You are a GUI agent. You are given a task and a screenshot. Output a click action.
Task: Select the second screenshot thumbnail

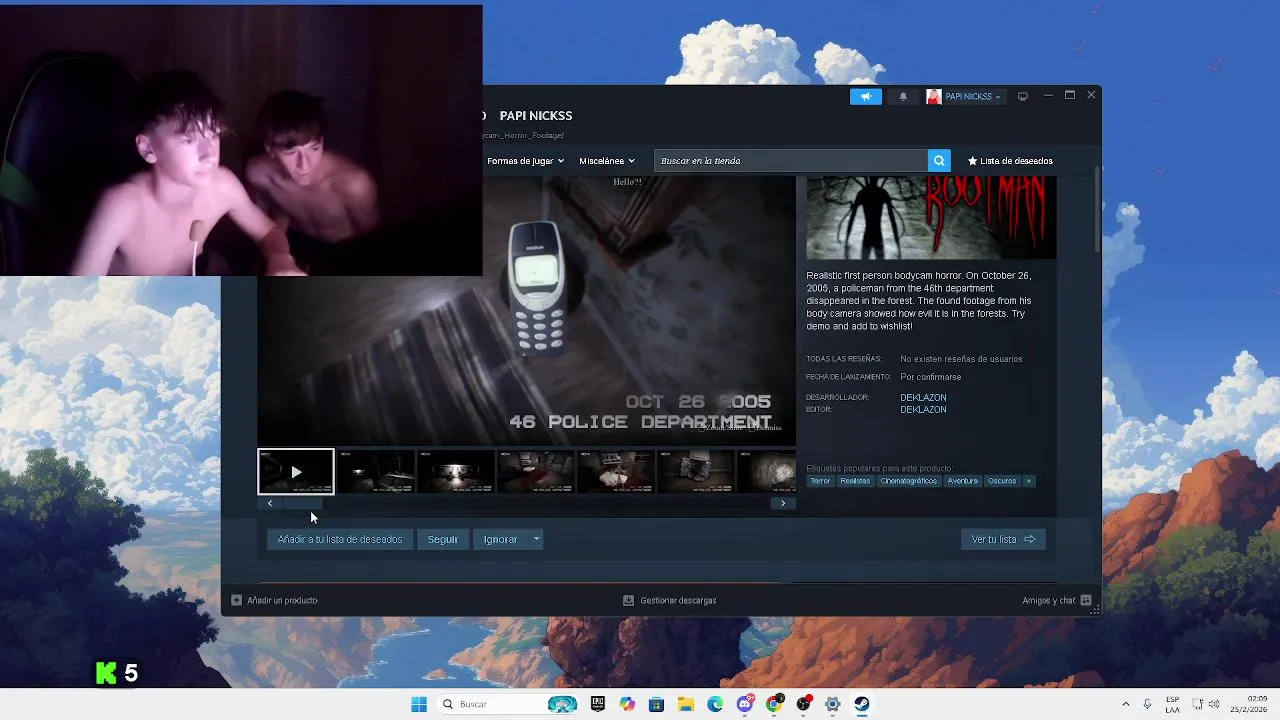[x=376, y=471]
